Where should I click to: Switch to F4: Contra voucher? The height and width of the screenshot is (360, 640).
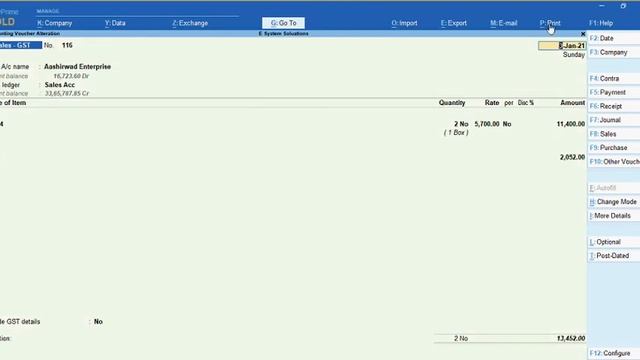tap(613, 78)
